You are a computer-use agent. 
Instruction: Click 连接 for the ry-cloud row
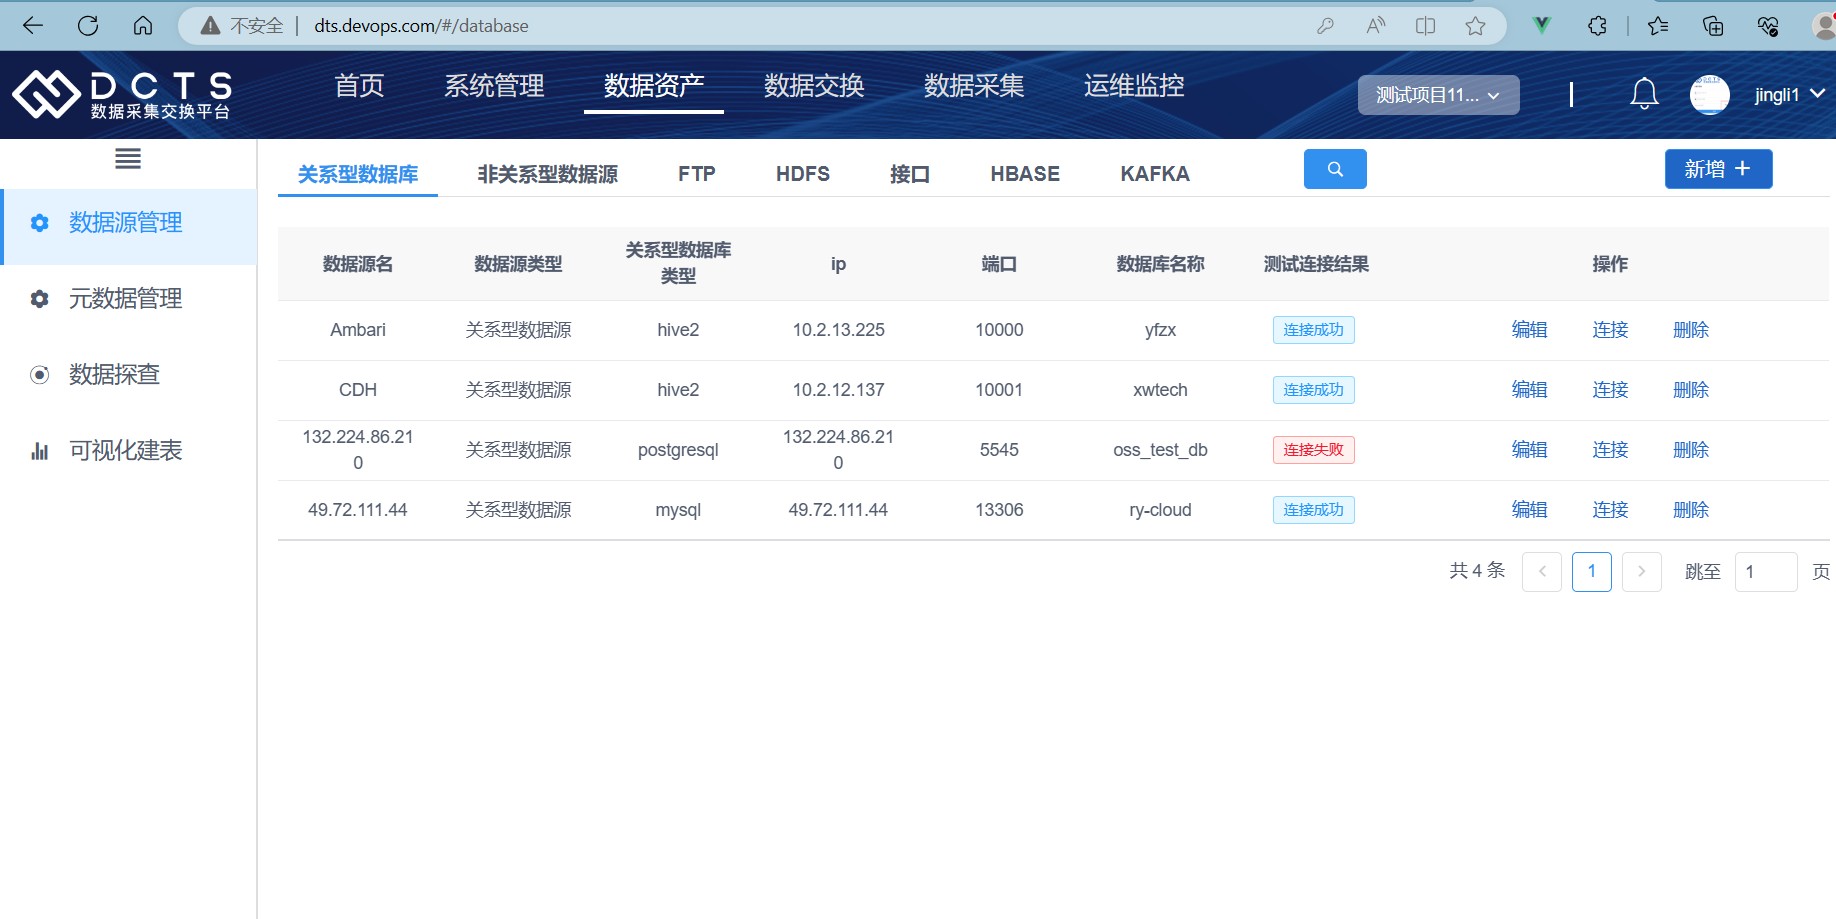(x=1610, y=510)
